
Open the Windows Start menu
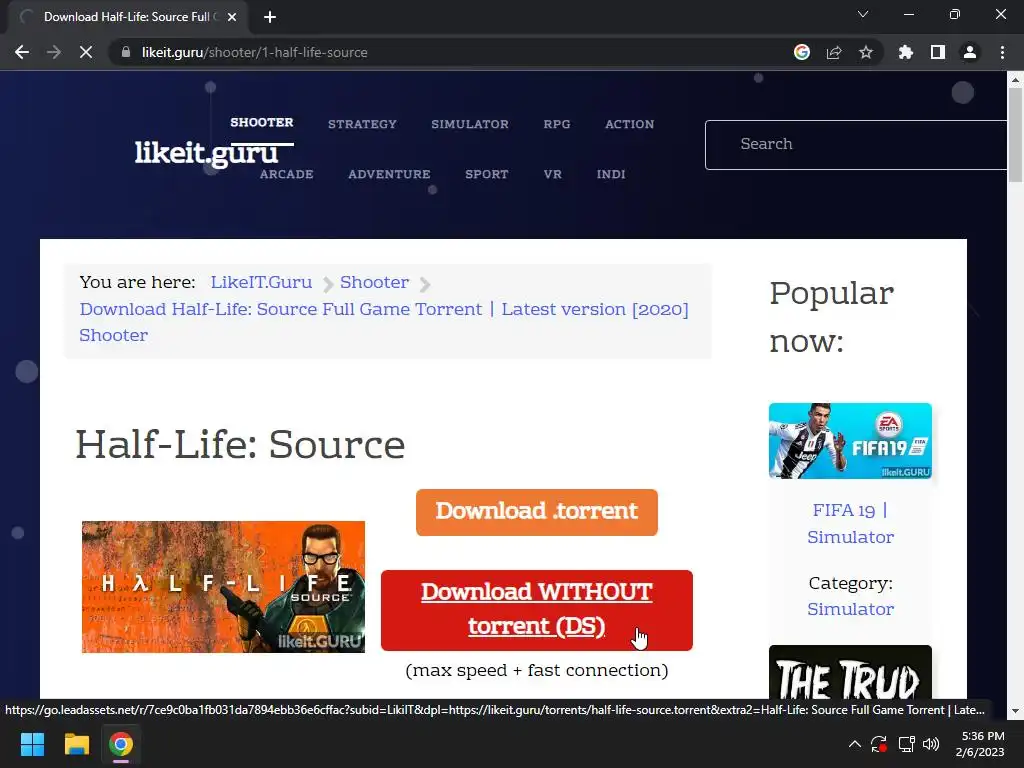pyautogui.click(x=32, y=744)
